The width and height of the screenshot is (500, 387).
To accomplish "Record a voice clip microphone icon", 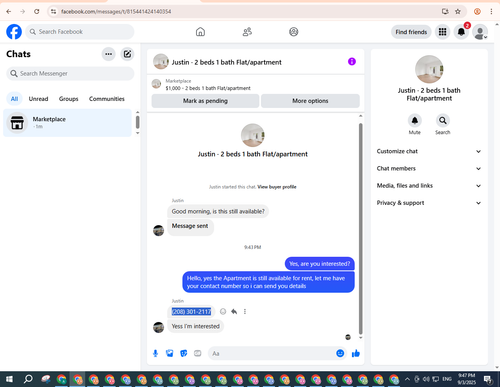I will click(155, 353).
